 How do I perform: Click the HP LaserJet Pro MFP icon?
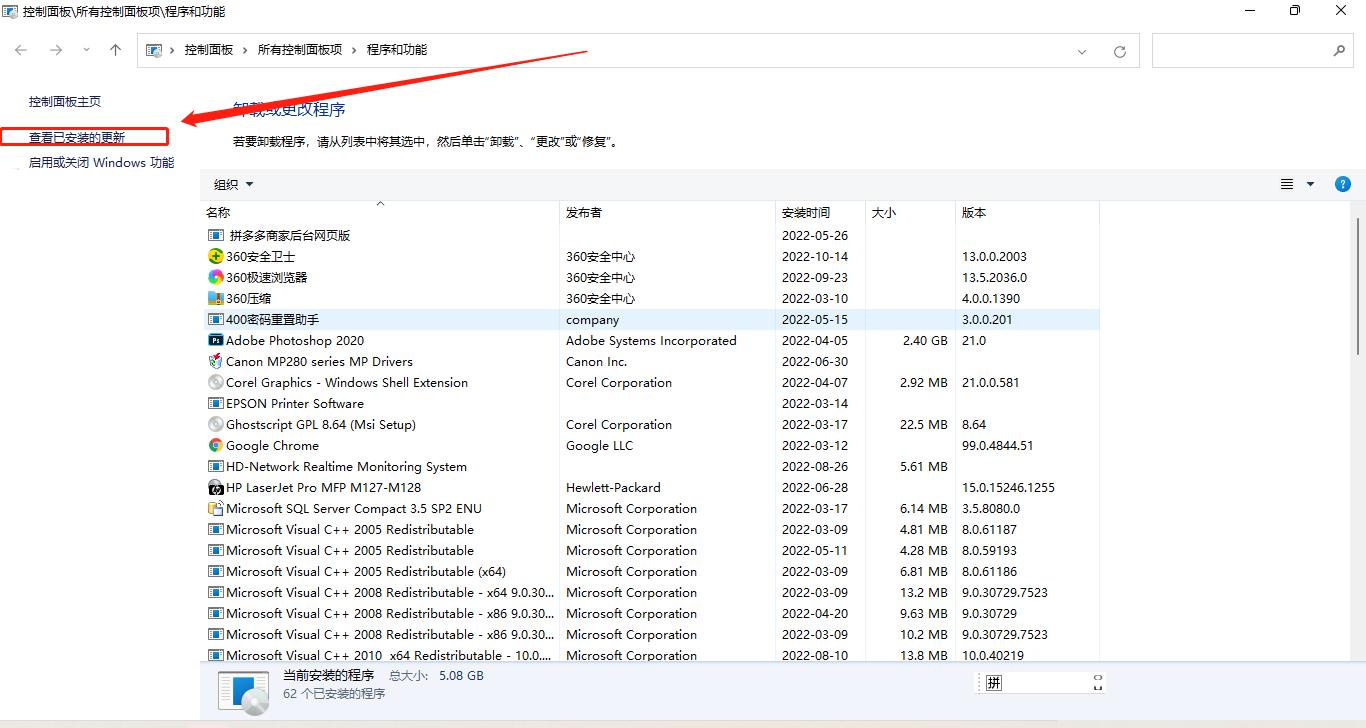click(215, 487)
